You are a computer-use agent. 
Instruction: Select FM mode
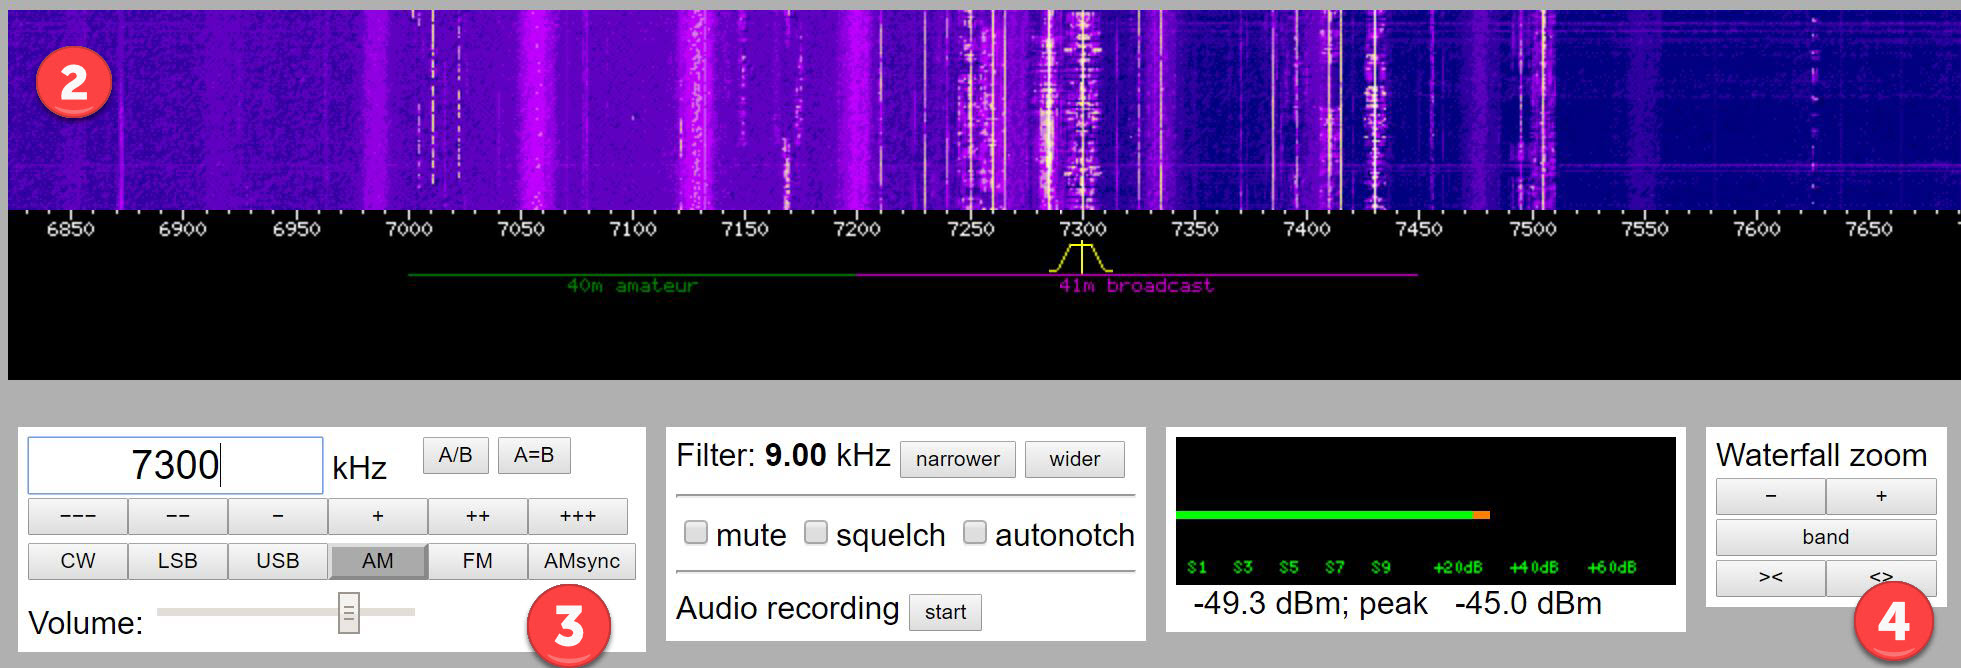pos(478,561)
